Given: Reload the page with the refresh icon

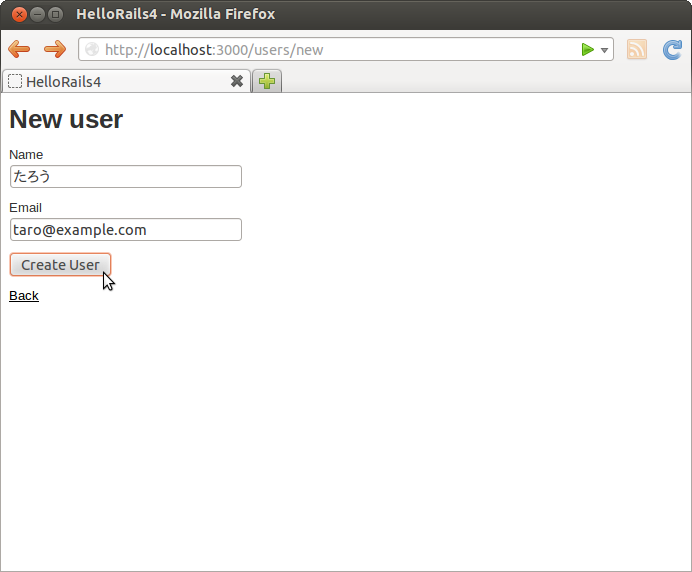Looking at the screenshot, I should pyautogui.click(x=673, y=50).
